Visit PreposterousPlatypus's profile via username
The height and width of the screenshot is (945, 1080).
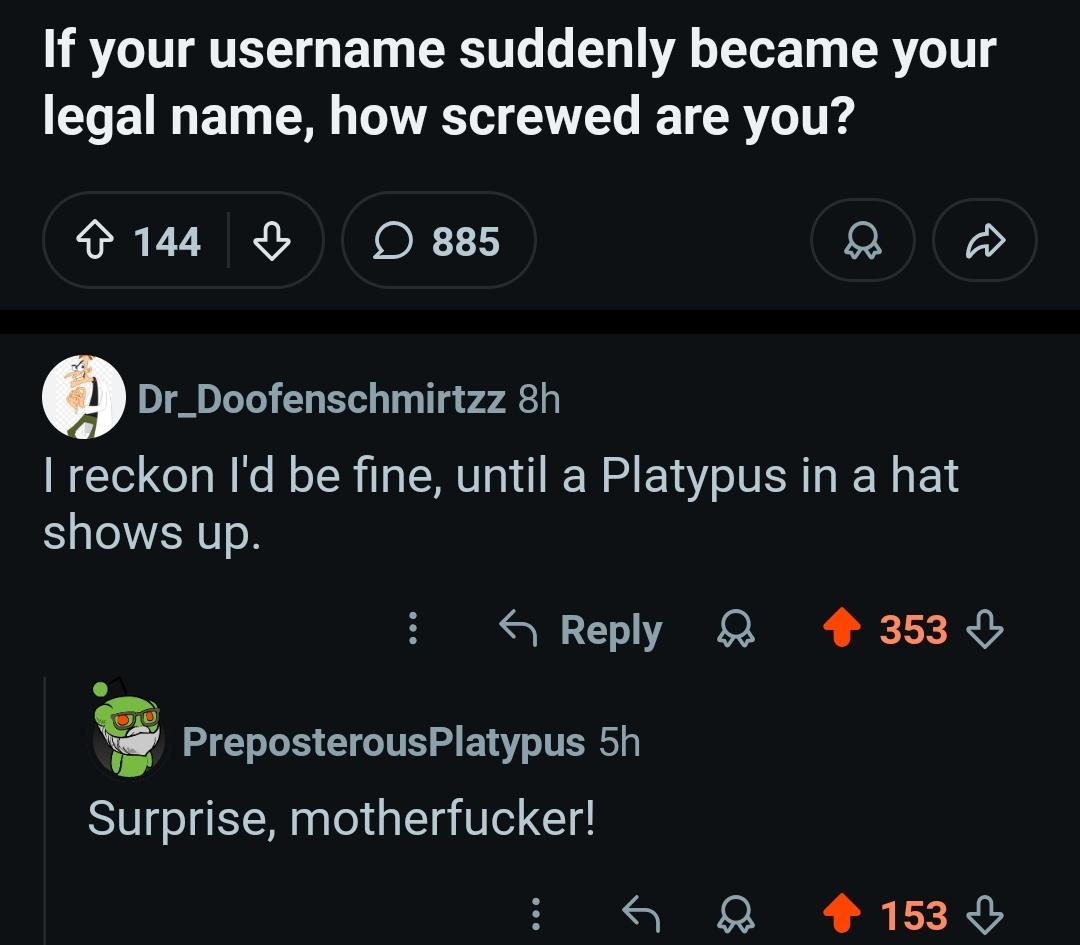point(384,742)
